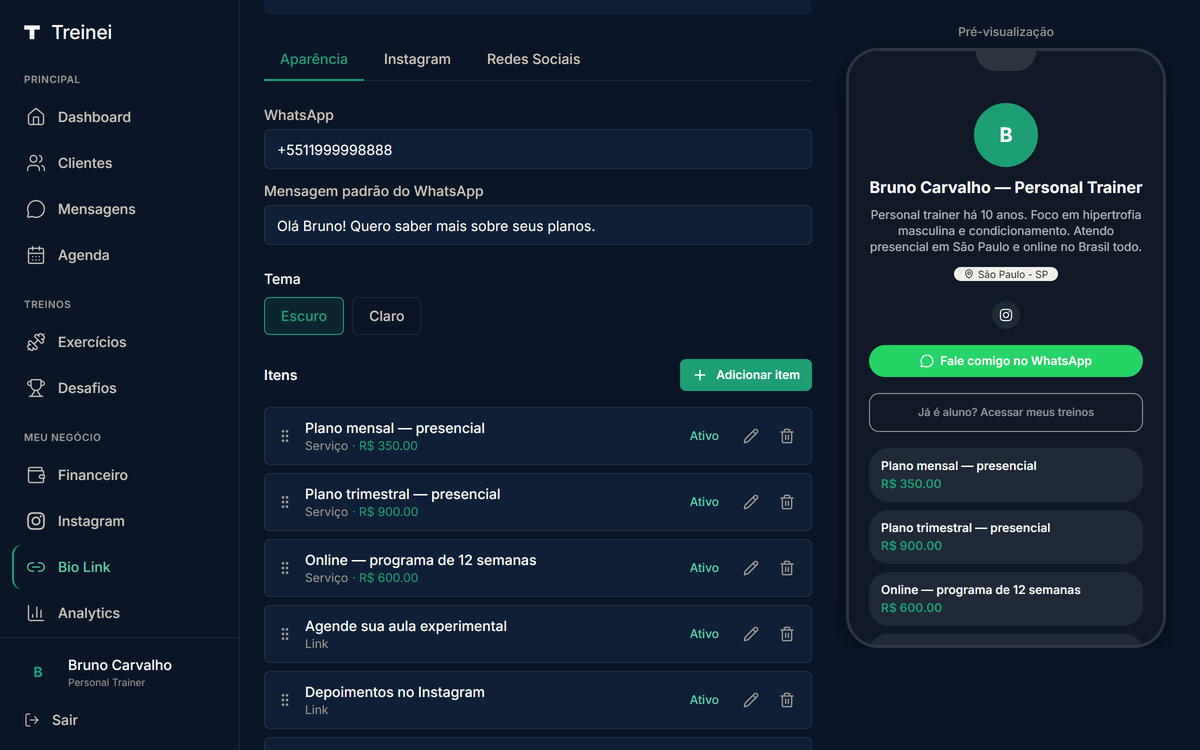This screenshot has height=750, width=1200.
Task: Grab drag handle of Plano trimestral item
Action: pyautogui.click(x=285, y=502)
